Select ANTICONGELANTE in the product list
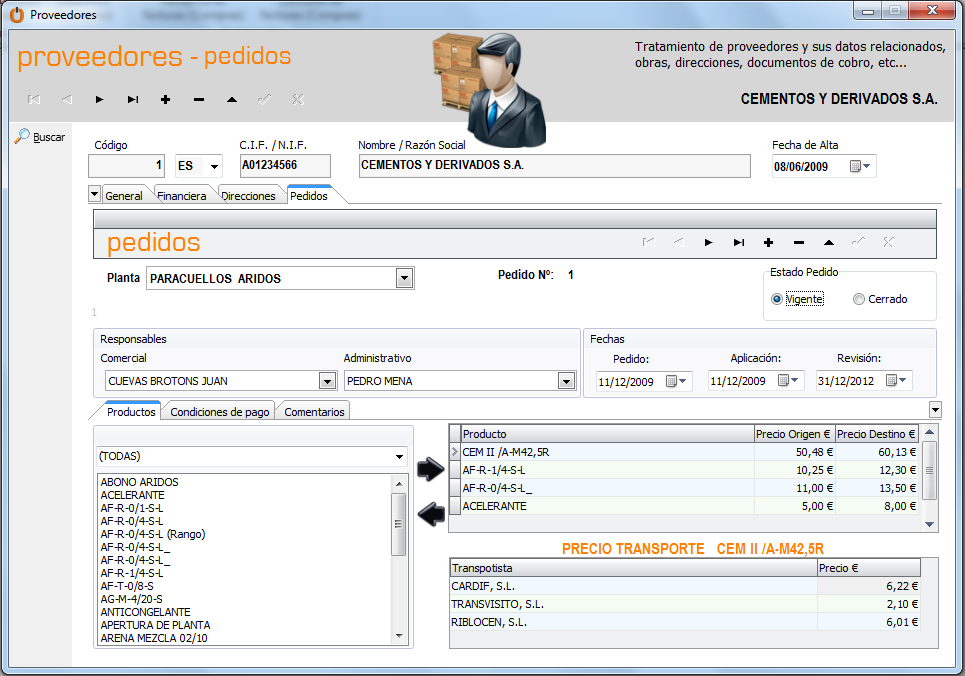Image resolution: width=965 pixels, height=676 pixels. (145, 612)
